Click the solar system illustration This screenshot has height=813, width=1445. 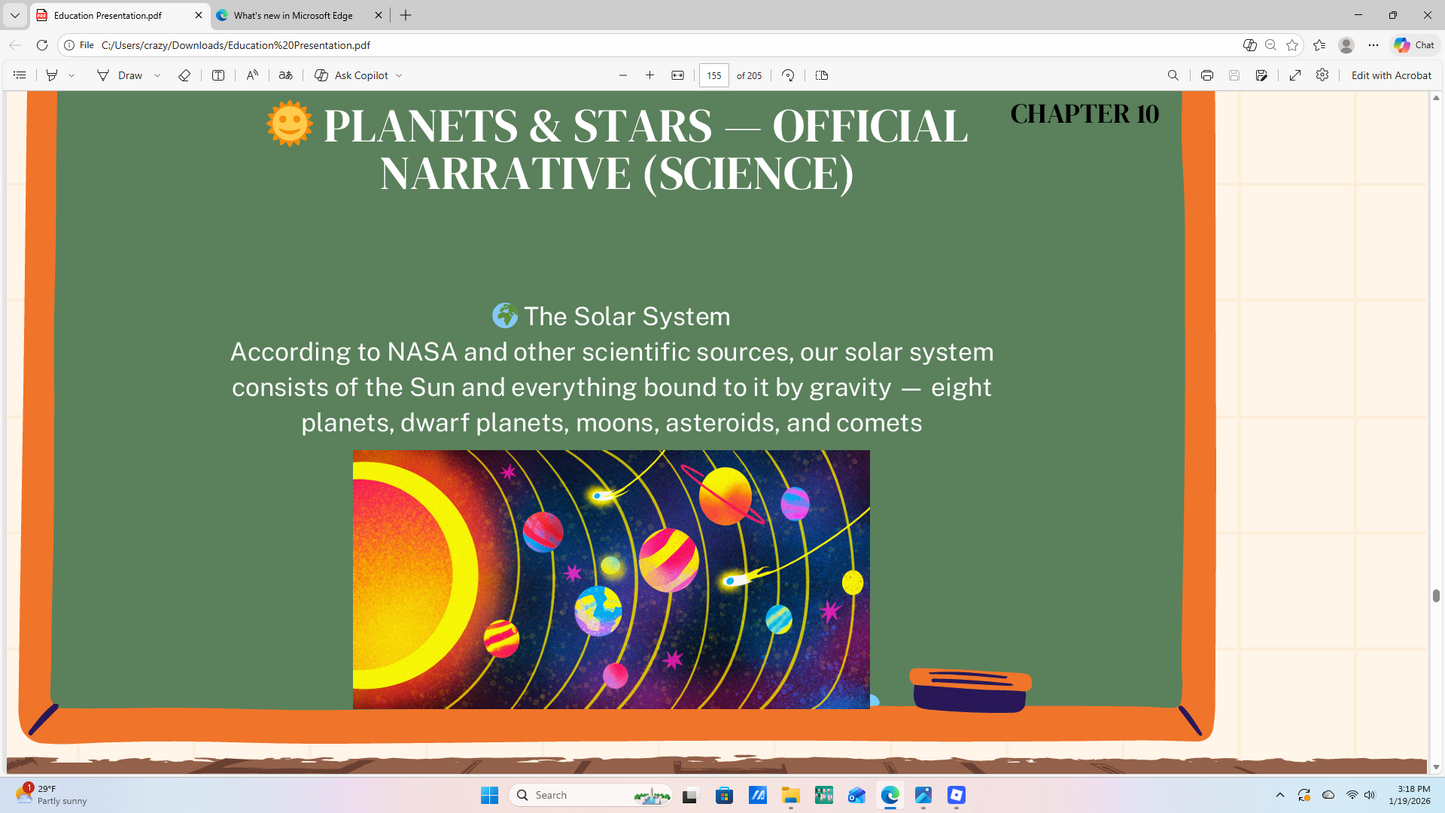coord(611,579)
